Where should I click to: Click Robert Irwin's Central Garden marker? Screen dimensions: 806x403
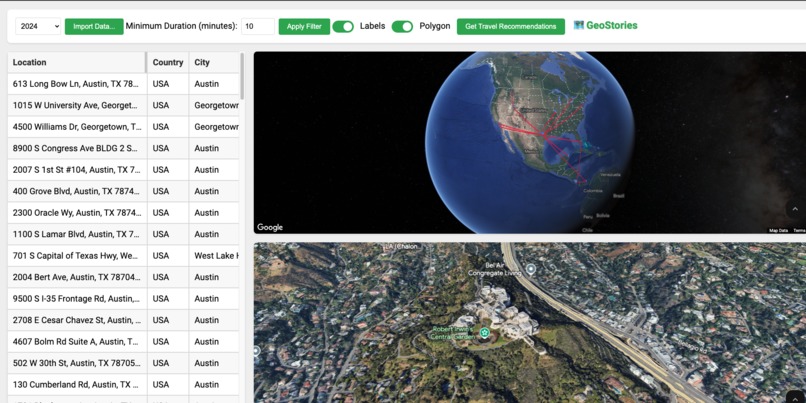[x=484, y=333]
